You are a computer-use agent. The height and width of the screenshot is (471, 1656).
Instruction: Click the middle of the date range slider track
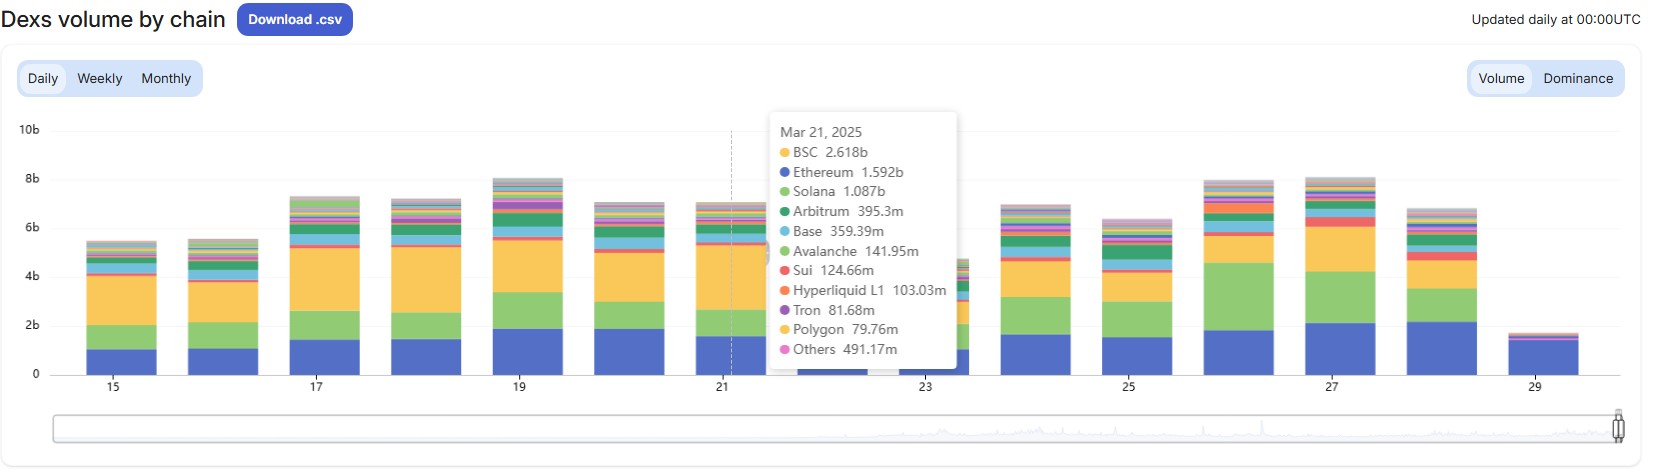835,428
